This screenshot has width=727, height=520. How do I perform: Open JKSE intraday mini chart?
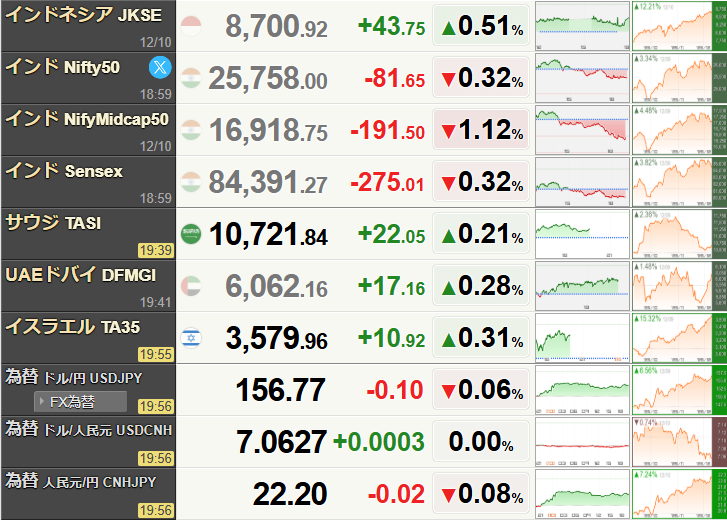click(x=582, y=26)
